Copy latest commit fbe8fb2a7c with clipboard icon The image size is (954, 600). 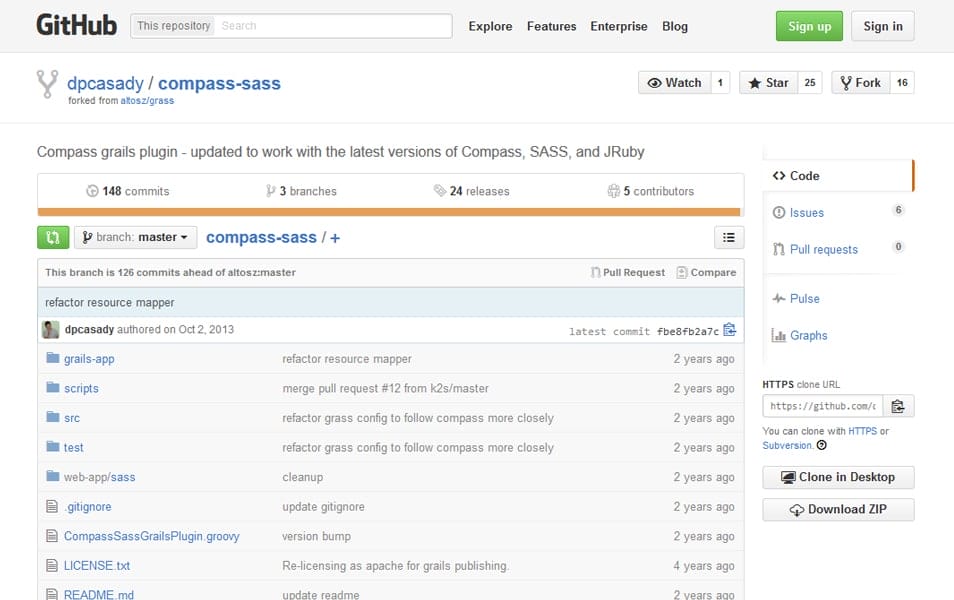point(731,328)
